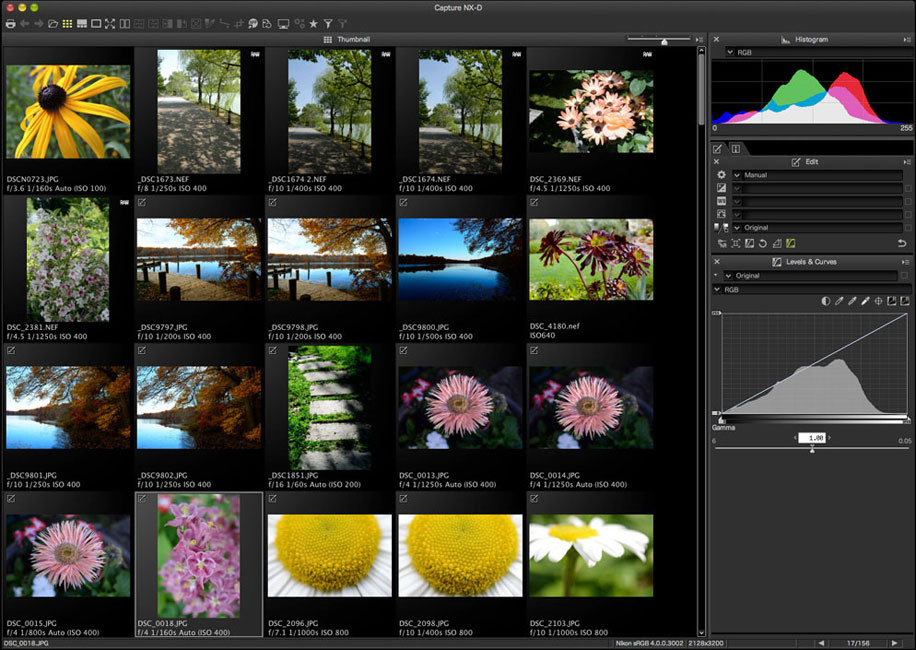Click the gray point eyedropper in Levels & Curves
Screen dimensions: 916x650
click(852, 300)
